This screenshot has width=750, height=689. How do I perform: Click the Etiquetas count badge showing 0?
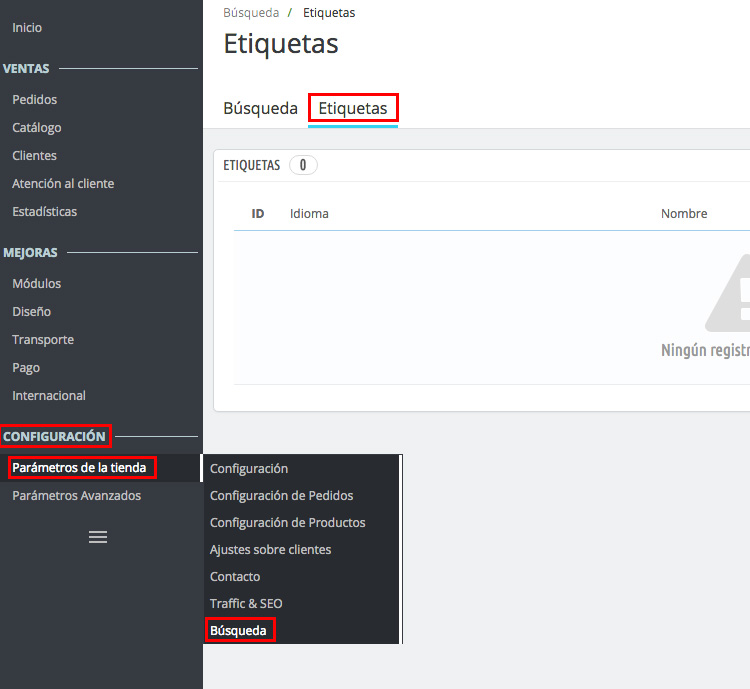pos(303,165)
